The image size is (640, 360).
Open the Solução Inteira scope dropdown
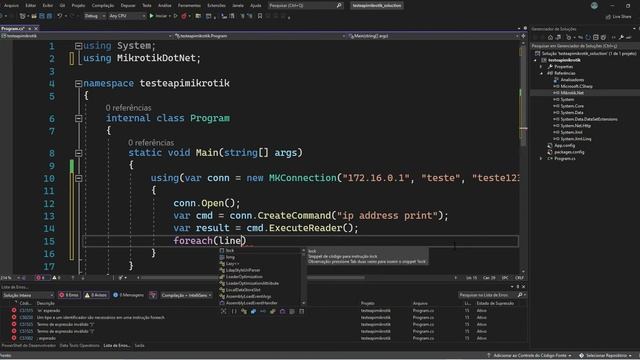(27, 295)
